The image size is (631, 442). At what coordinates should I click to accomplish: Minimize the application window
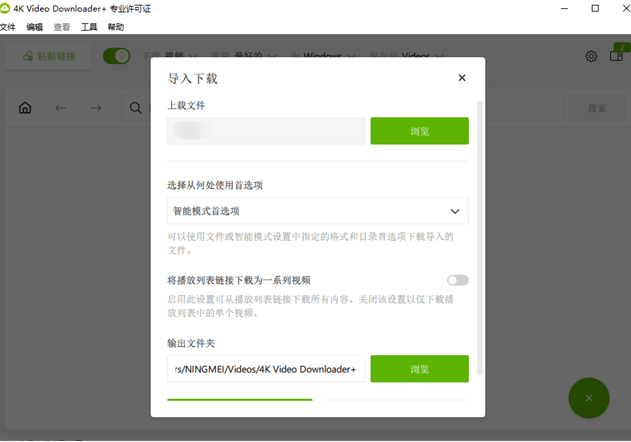[x=565, y=8]
